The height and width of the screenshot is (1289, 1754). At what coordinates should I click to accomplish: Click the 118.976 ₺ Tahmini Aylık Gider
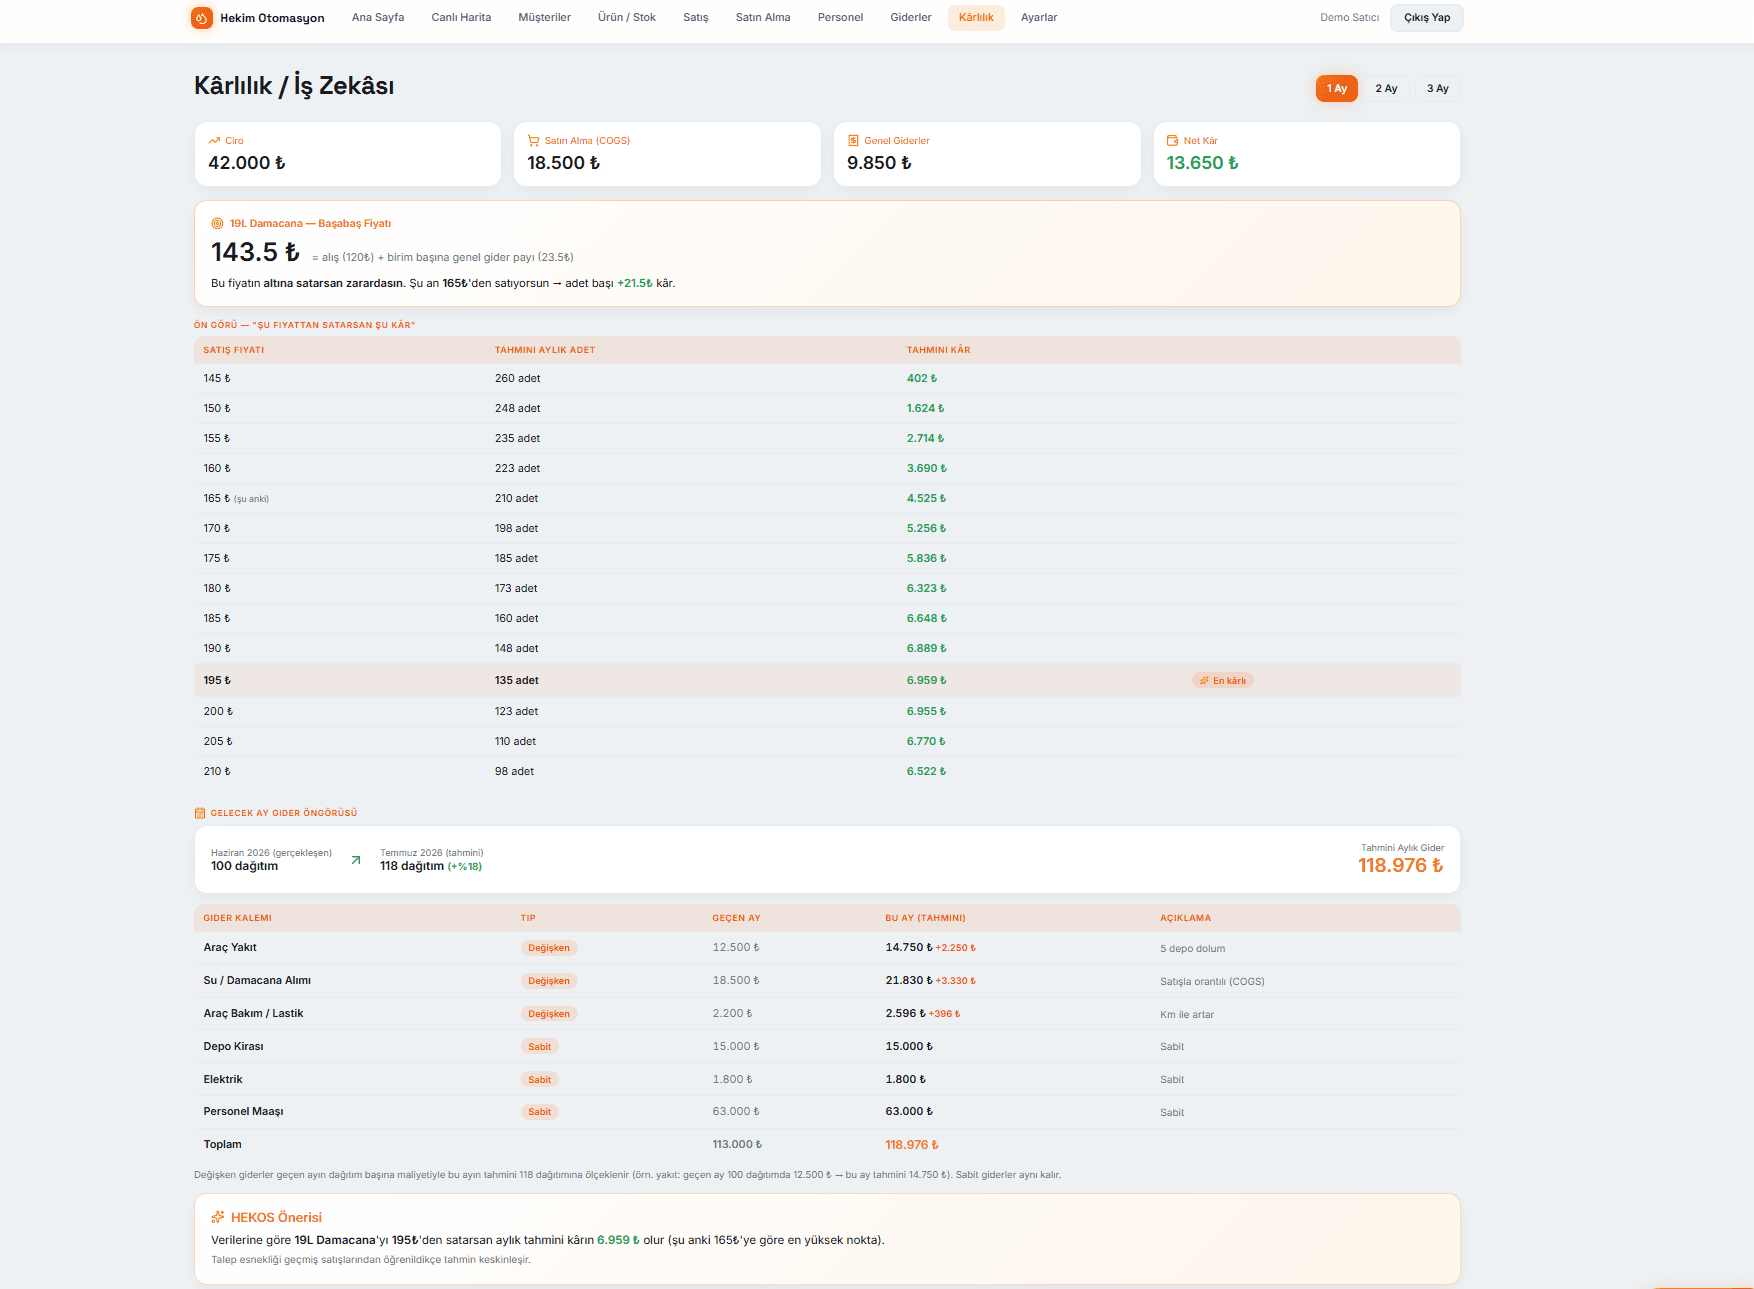pyautogui.click(x=1401, y=866)
